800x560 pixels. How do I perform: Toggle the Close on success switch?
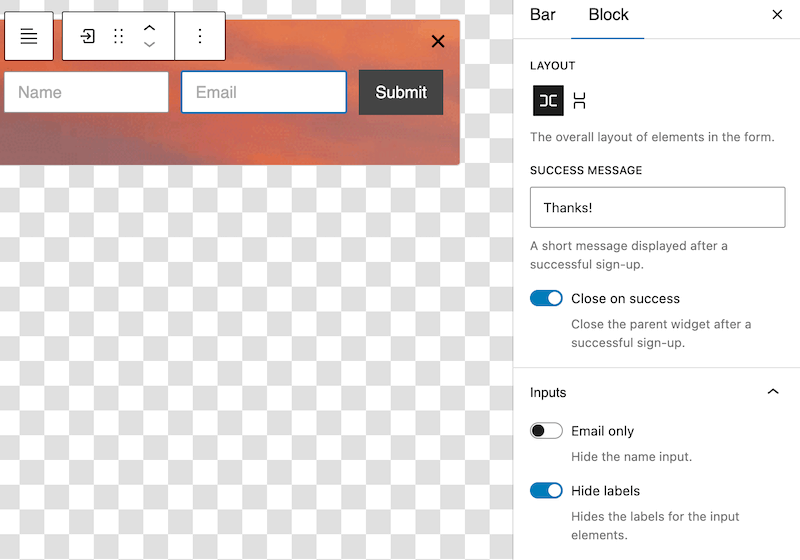[546, 298]
